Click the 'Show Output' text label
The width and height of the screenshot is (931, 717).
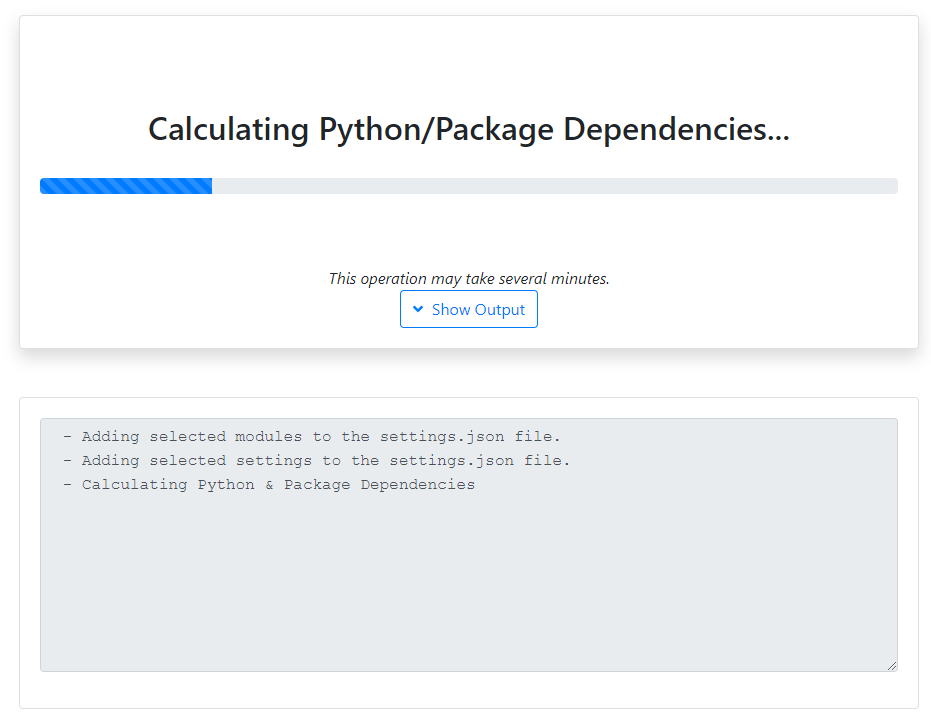[x=478, y=310]
